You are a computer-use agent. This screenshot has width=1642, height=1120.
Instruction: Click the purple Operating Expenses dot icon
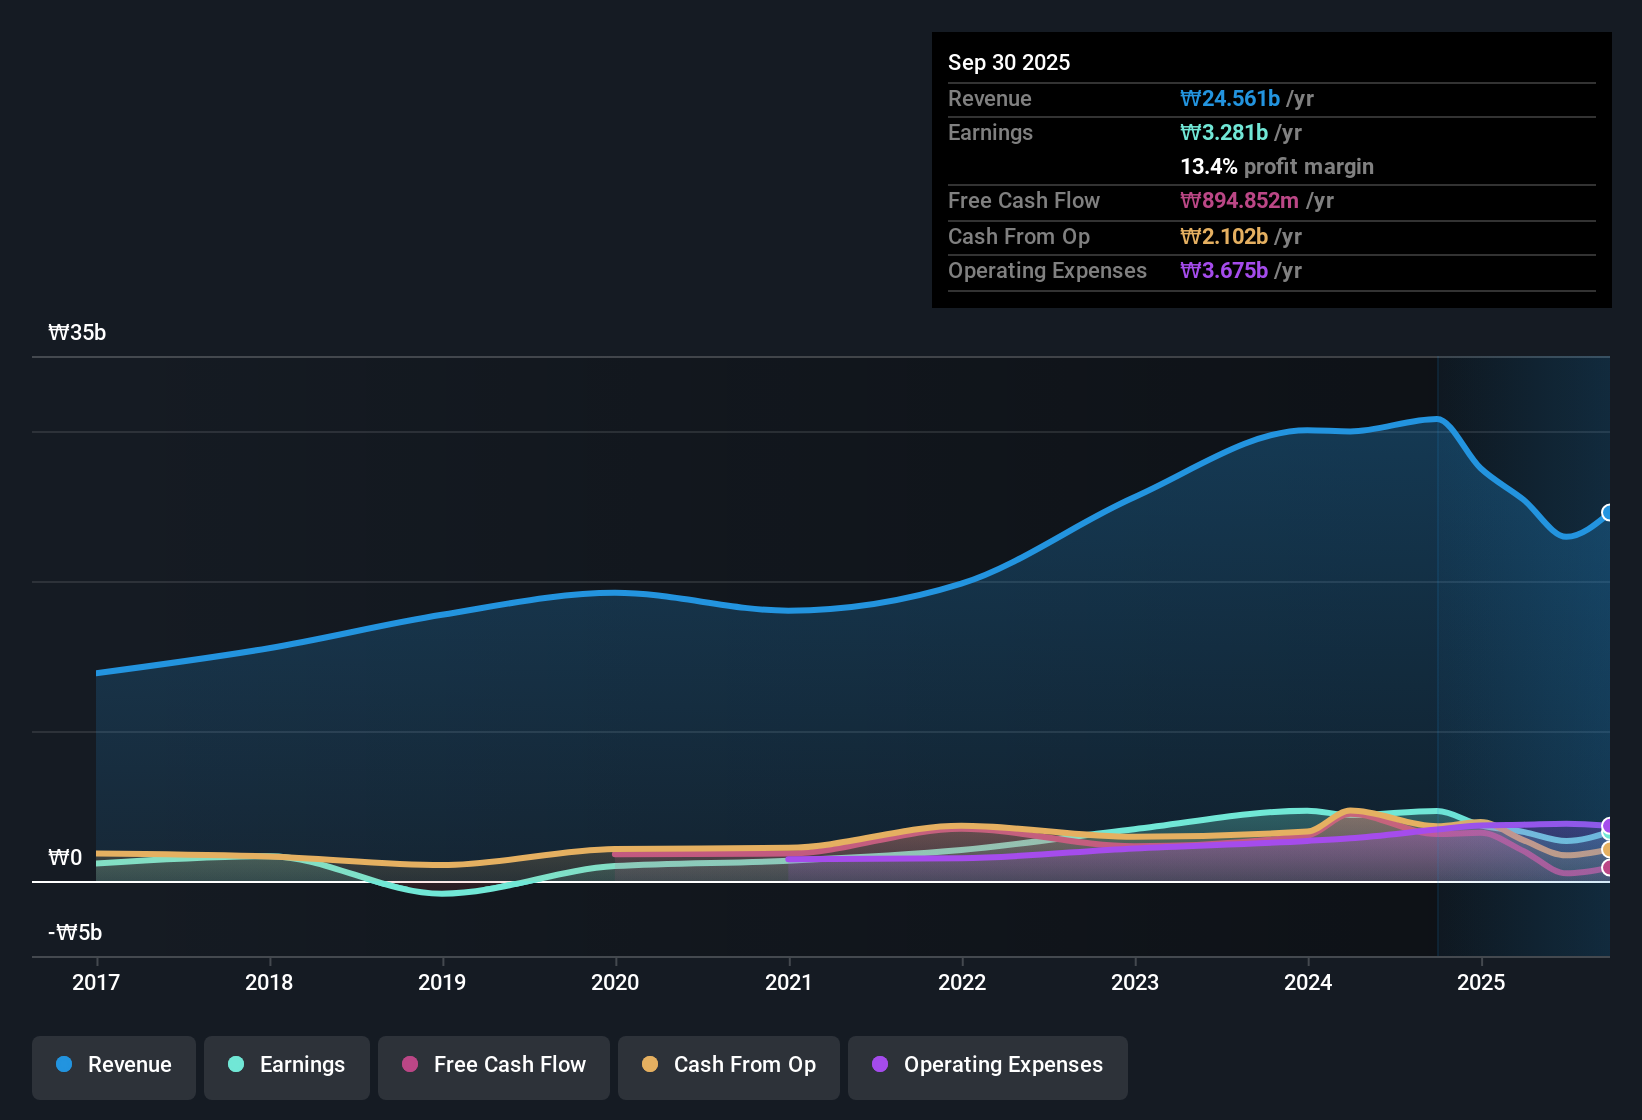pyautogui.click(x=880, y=1065)
